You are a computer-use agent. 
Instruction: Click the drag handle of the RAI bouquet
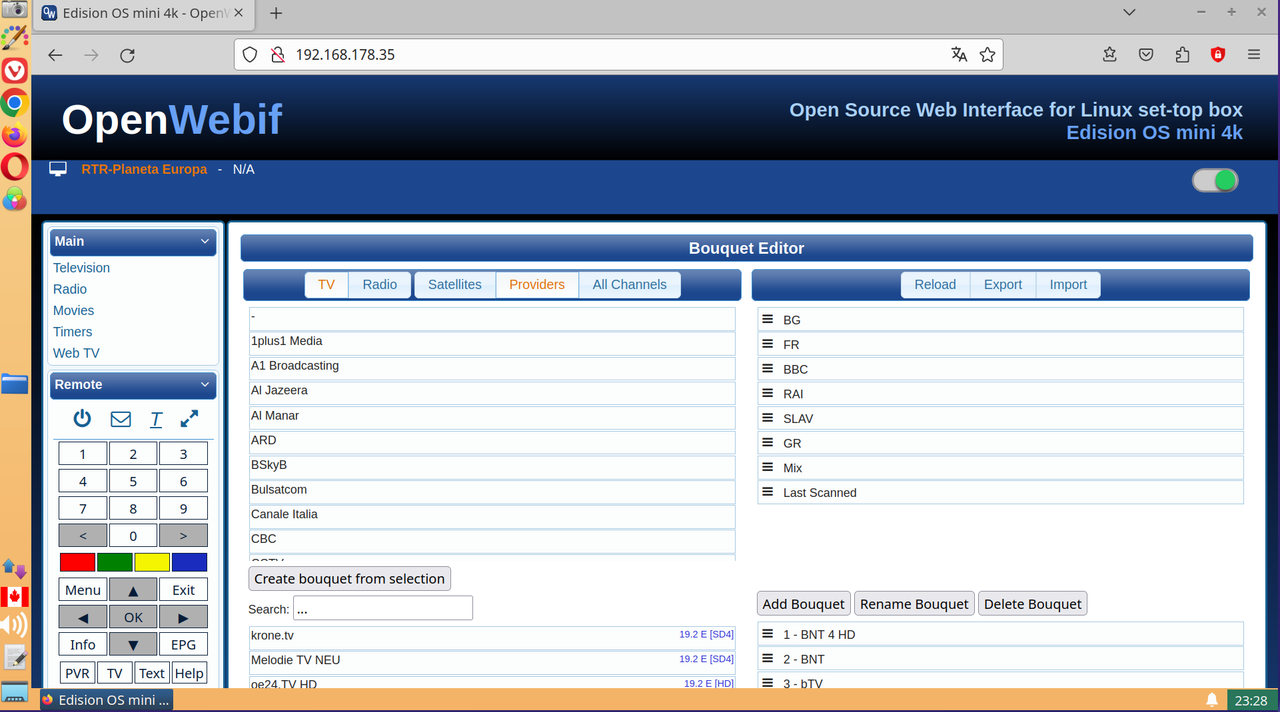[x=768, y=393]
